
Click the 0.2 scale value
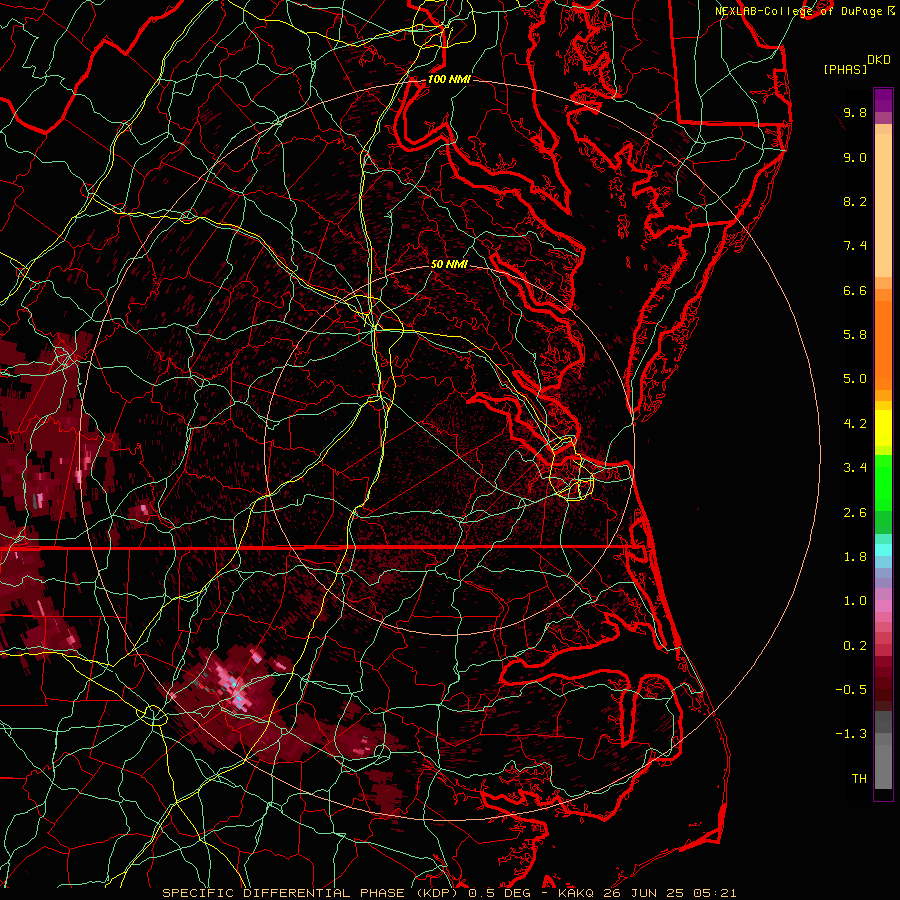(x=855, y=646)
